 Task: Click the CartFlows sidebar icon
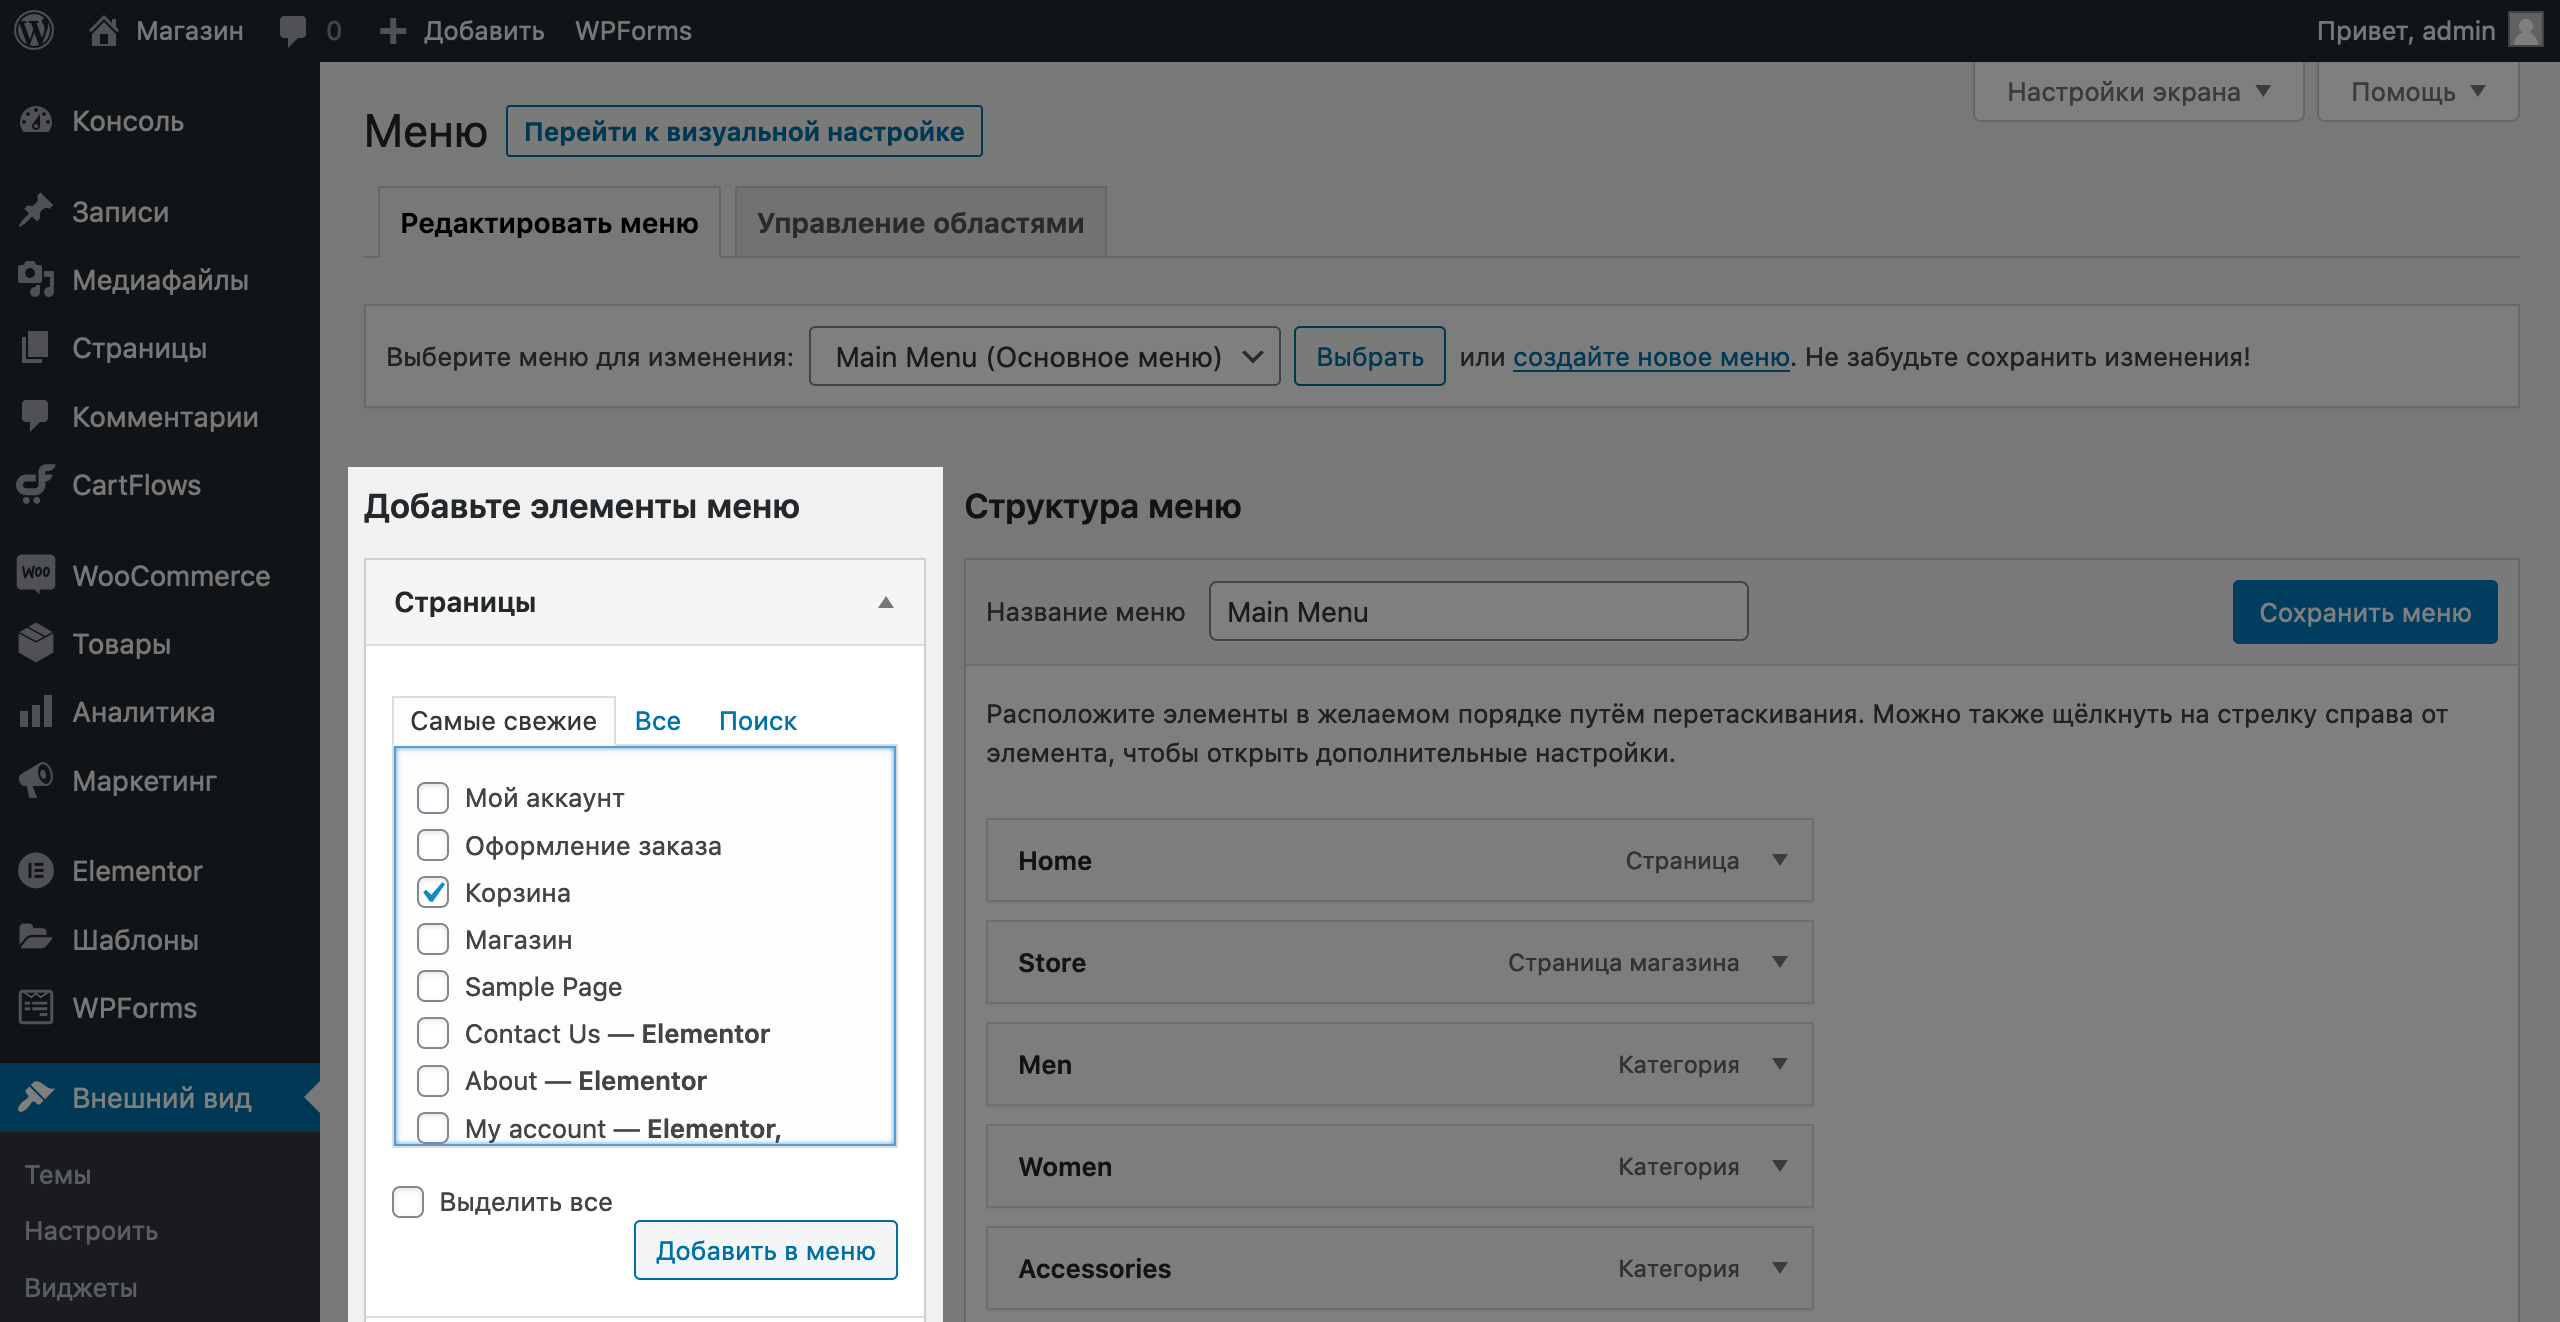click(x=36, y=484)
